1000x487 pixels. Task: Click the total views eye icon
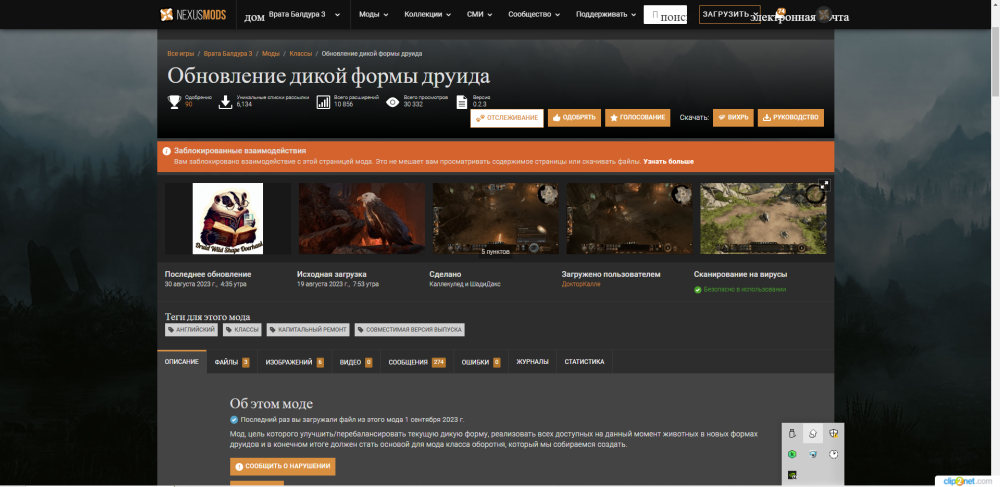(x=393, y=102)
